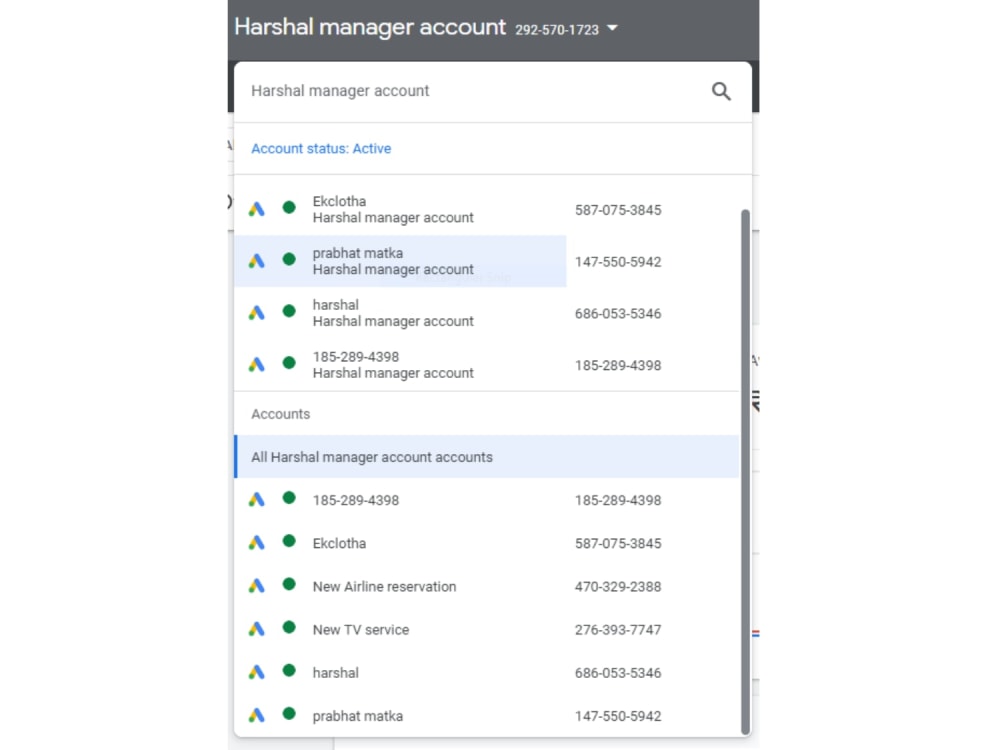Image resolution: width=1000 pixels, height=750 pixels.
Task: Click the search magnifier icon
Action: 721,91
